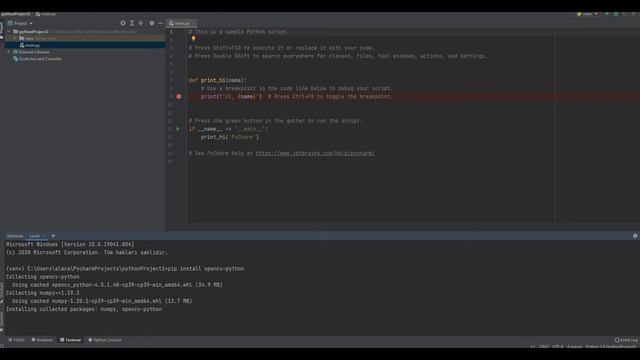Click the collapse all icon in Project panel header

(x=141, y=23)
